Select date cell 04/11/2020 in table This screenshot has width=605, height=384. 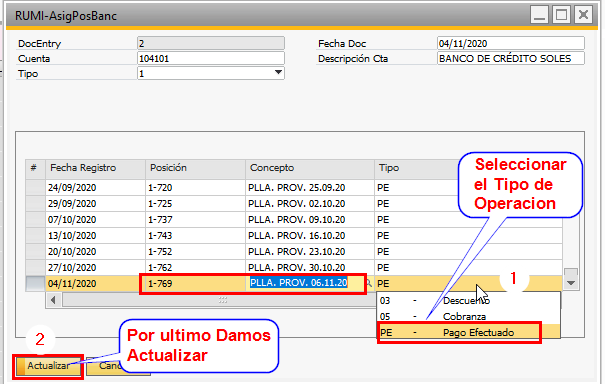coord(95,284)
